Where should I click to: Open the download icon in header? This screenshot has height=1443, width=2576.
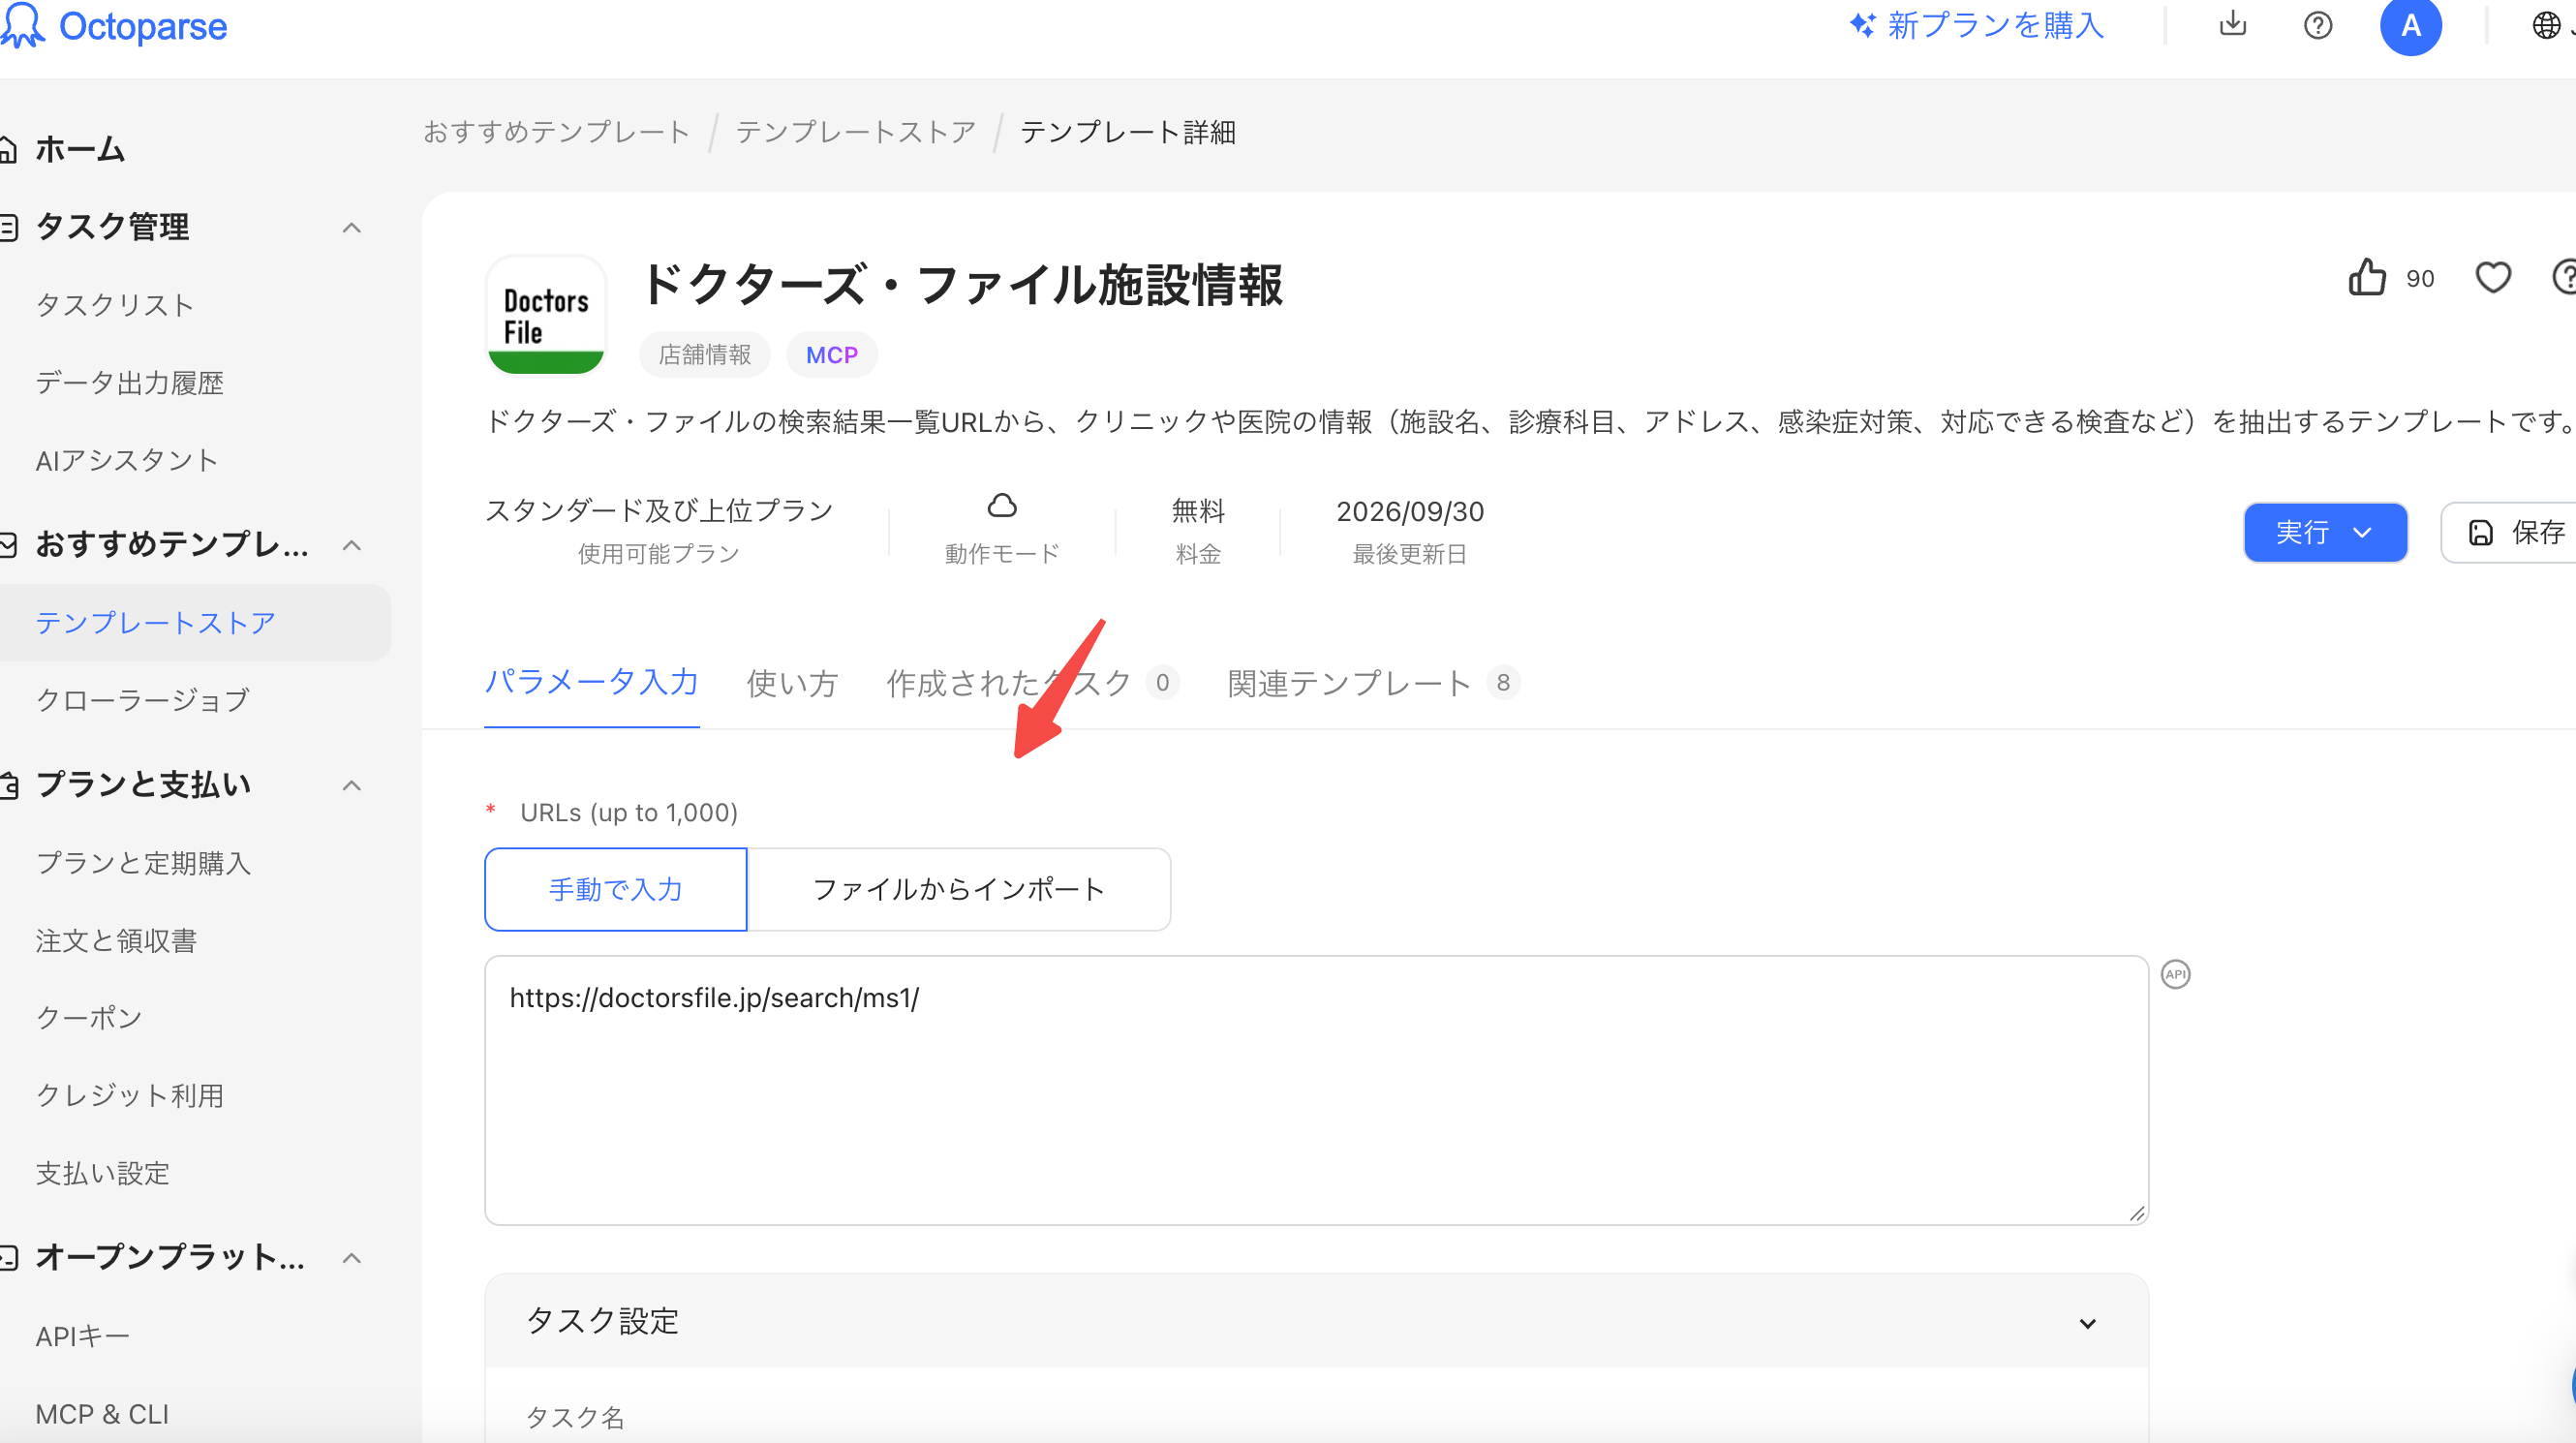coord(2232,24)
